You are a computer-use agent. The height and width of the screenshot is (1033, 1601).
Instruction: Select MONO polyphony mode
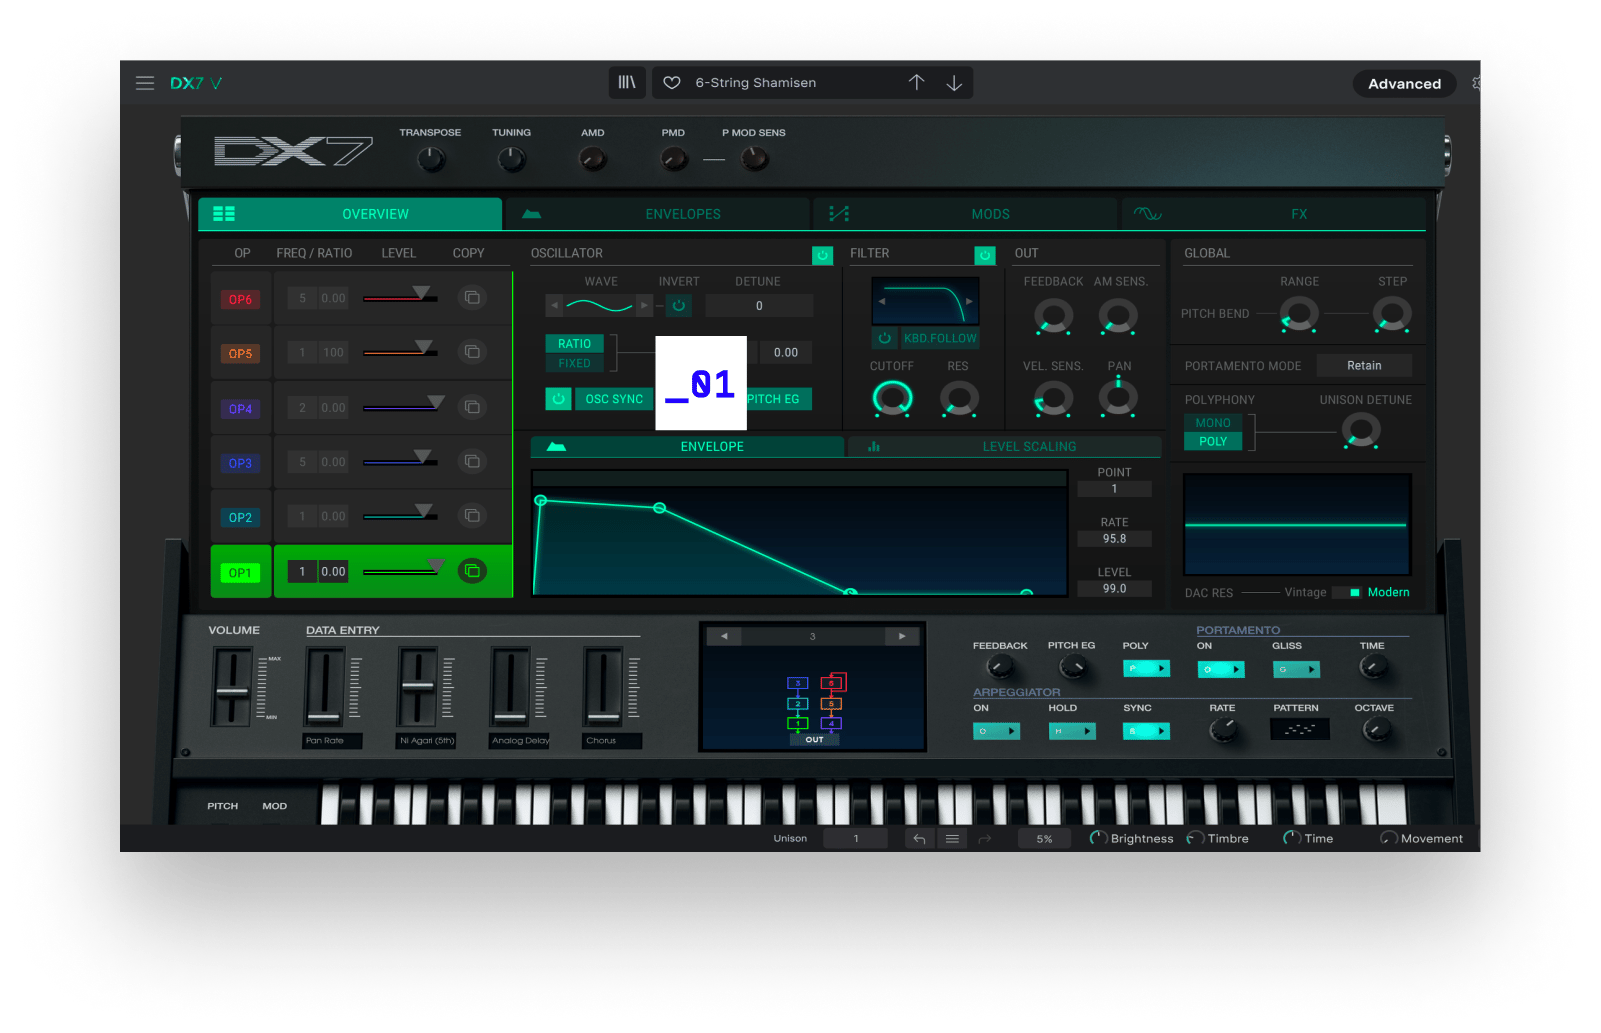point(1213,423)
